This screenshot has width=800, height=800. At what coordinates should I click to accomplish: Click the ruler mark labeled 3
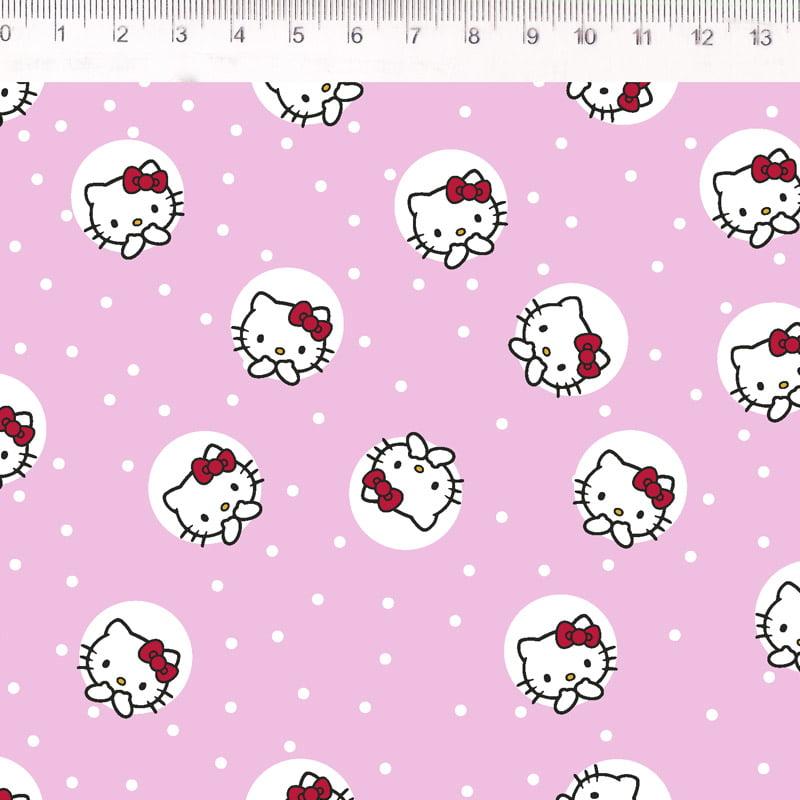pos(180,35)
